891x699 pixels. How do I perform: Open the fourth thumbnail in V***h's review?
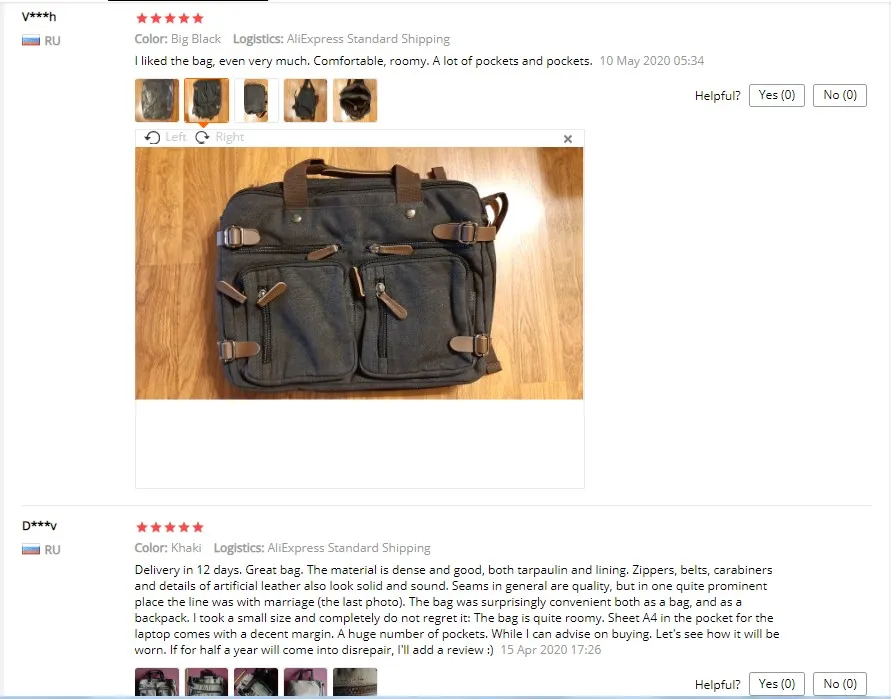tap(306, 101)
